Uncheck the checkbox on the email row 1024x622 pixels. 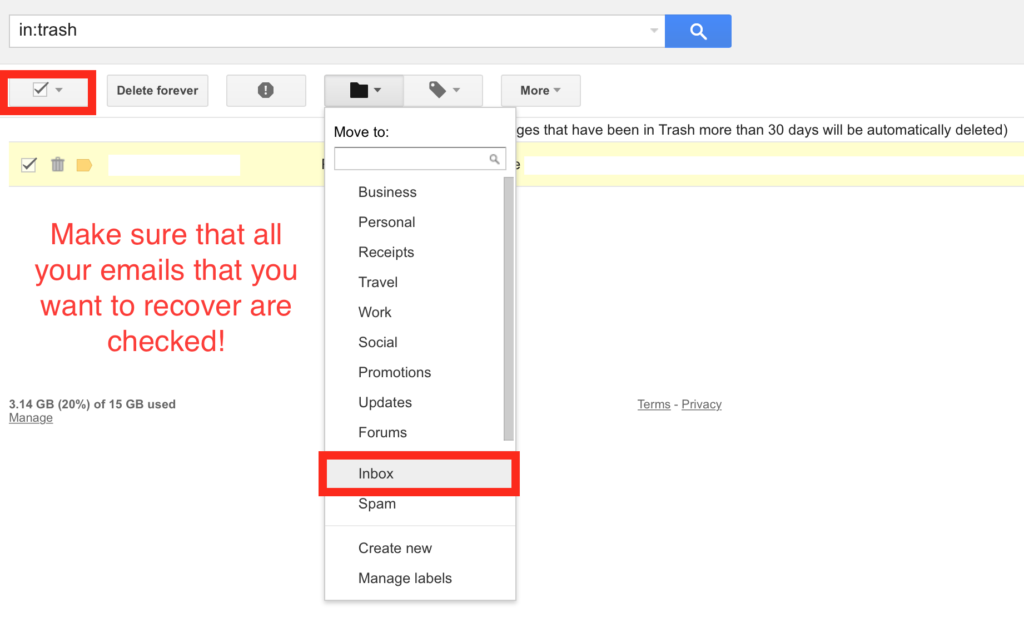(29, 165)
